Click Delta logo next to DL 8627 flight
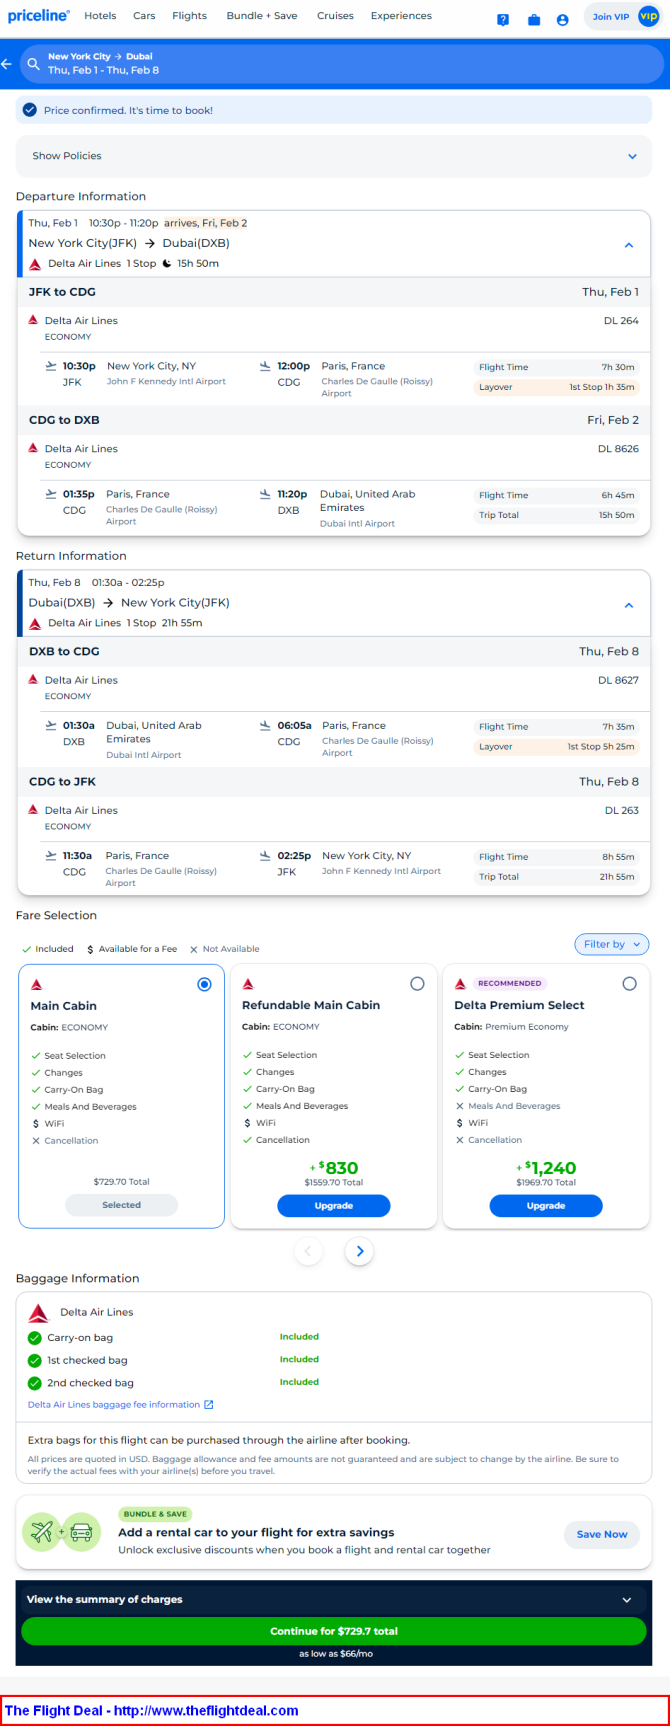The image size is (670, 1726). 34,680
